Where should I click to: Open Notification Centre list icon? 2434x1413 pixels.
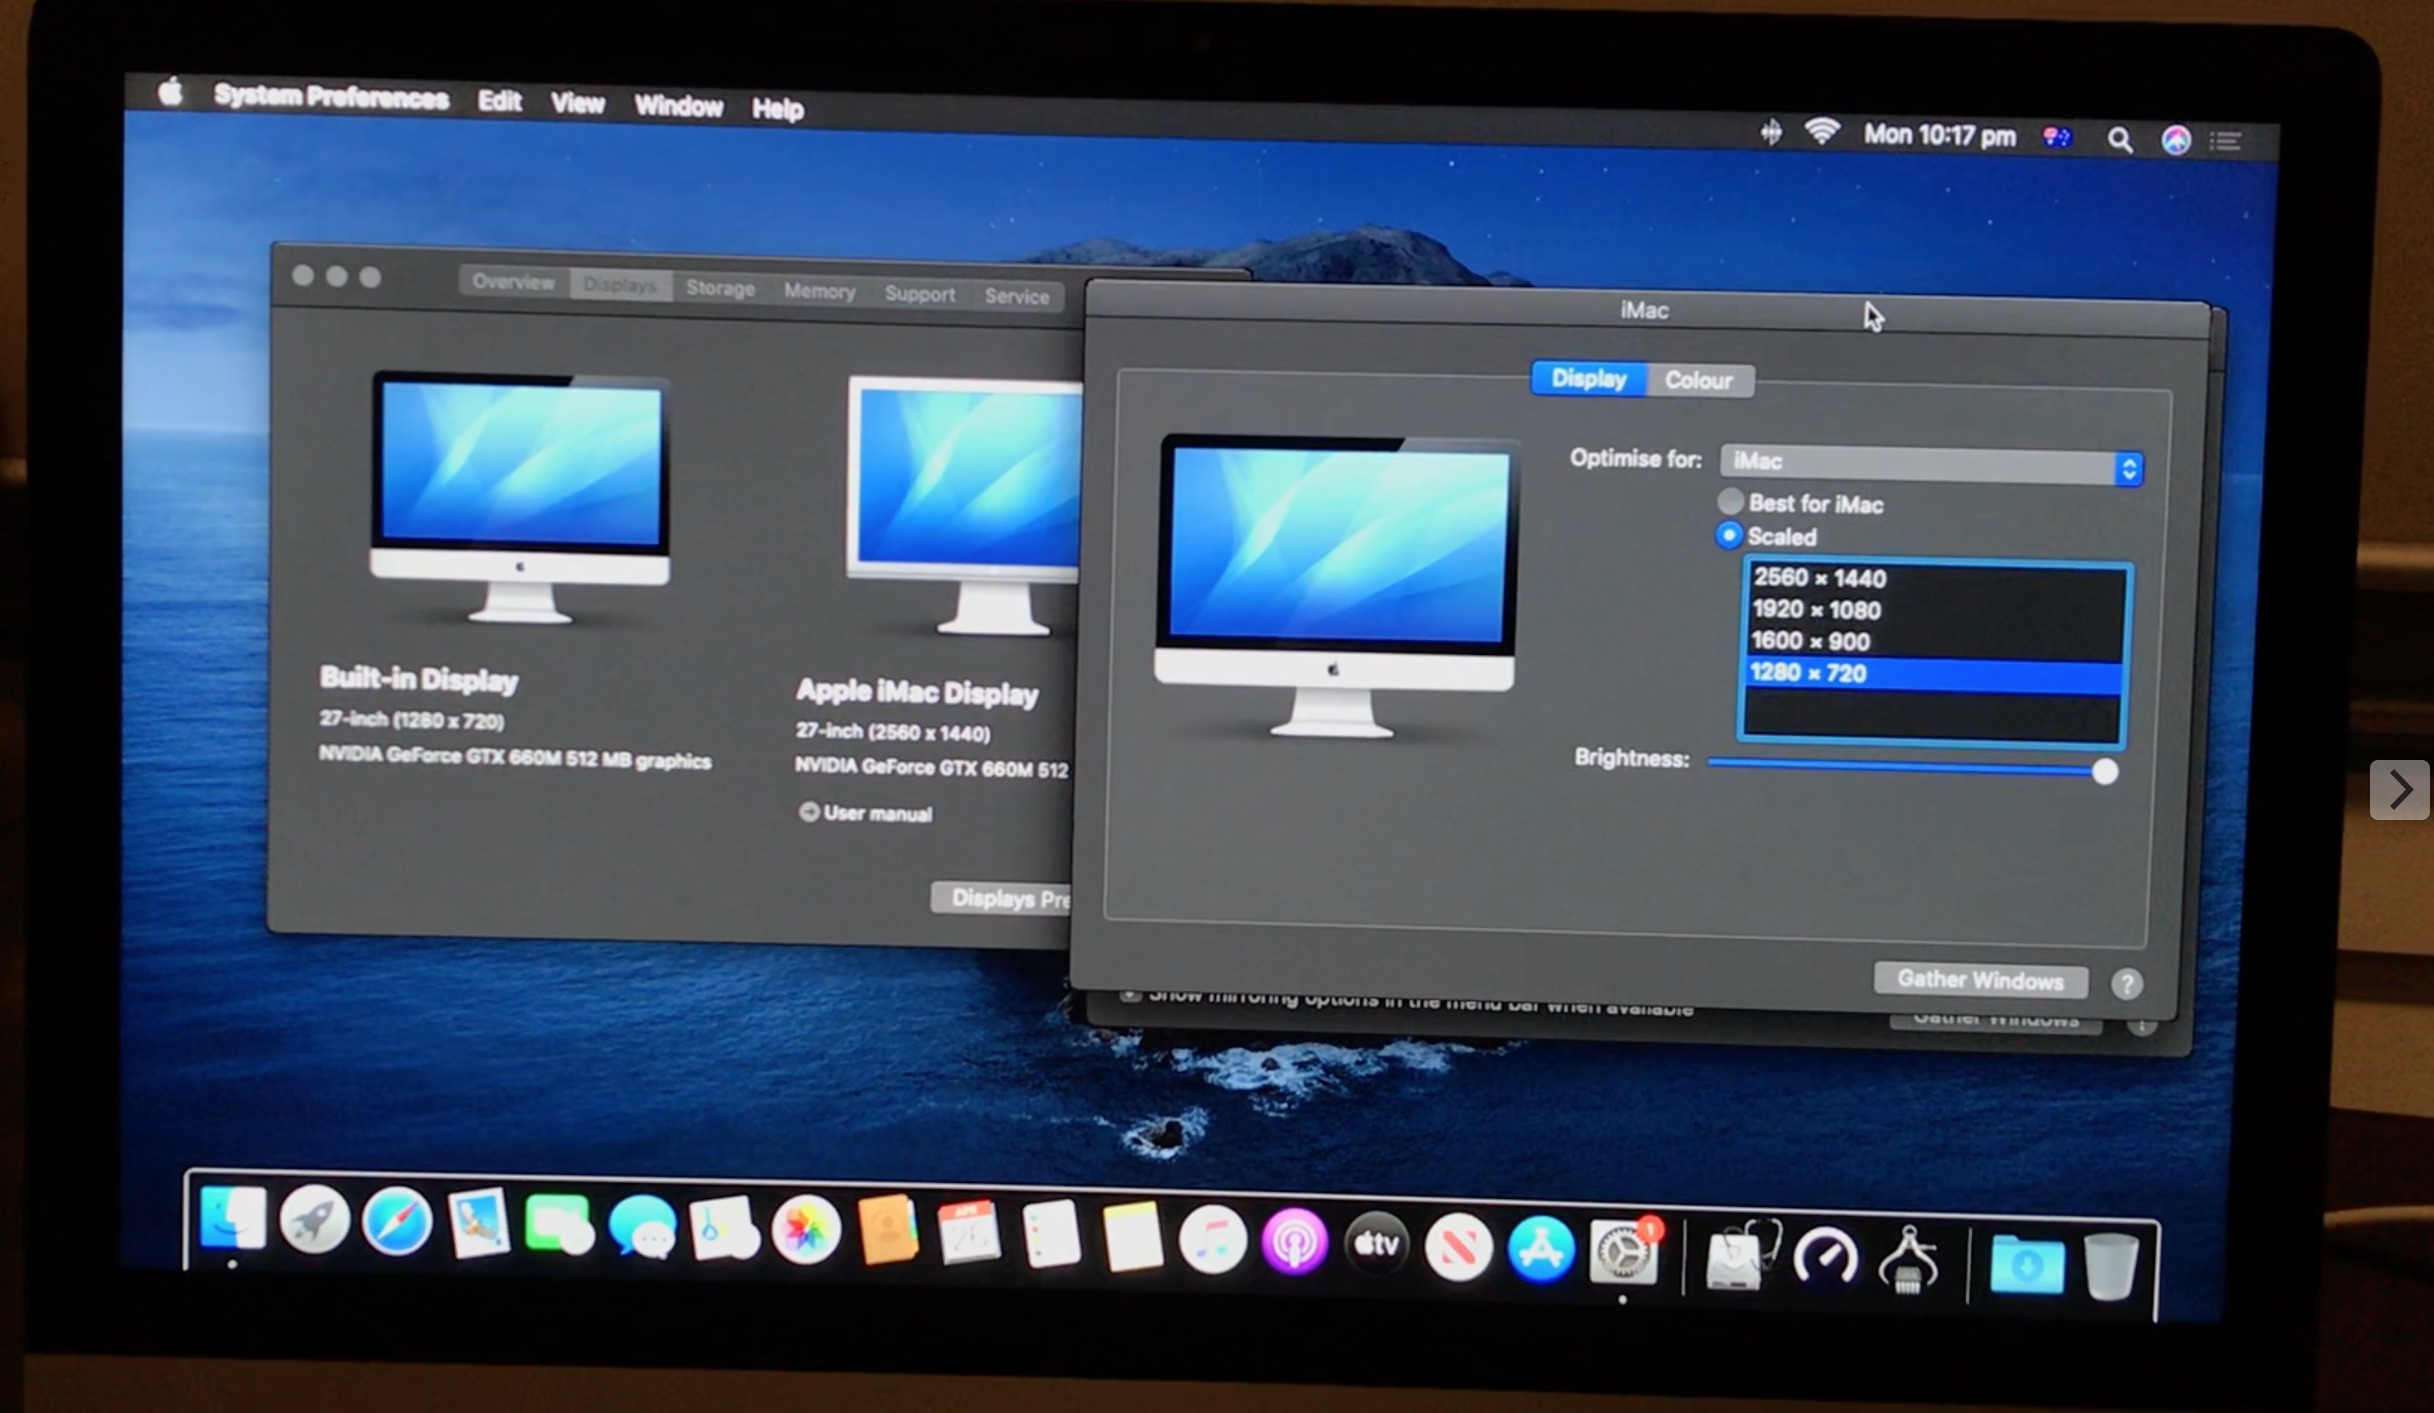[2225, 141]
